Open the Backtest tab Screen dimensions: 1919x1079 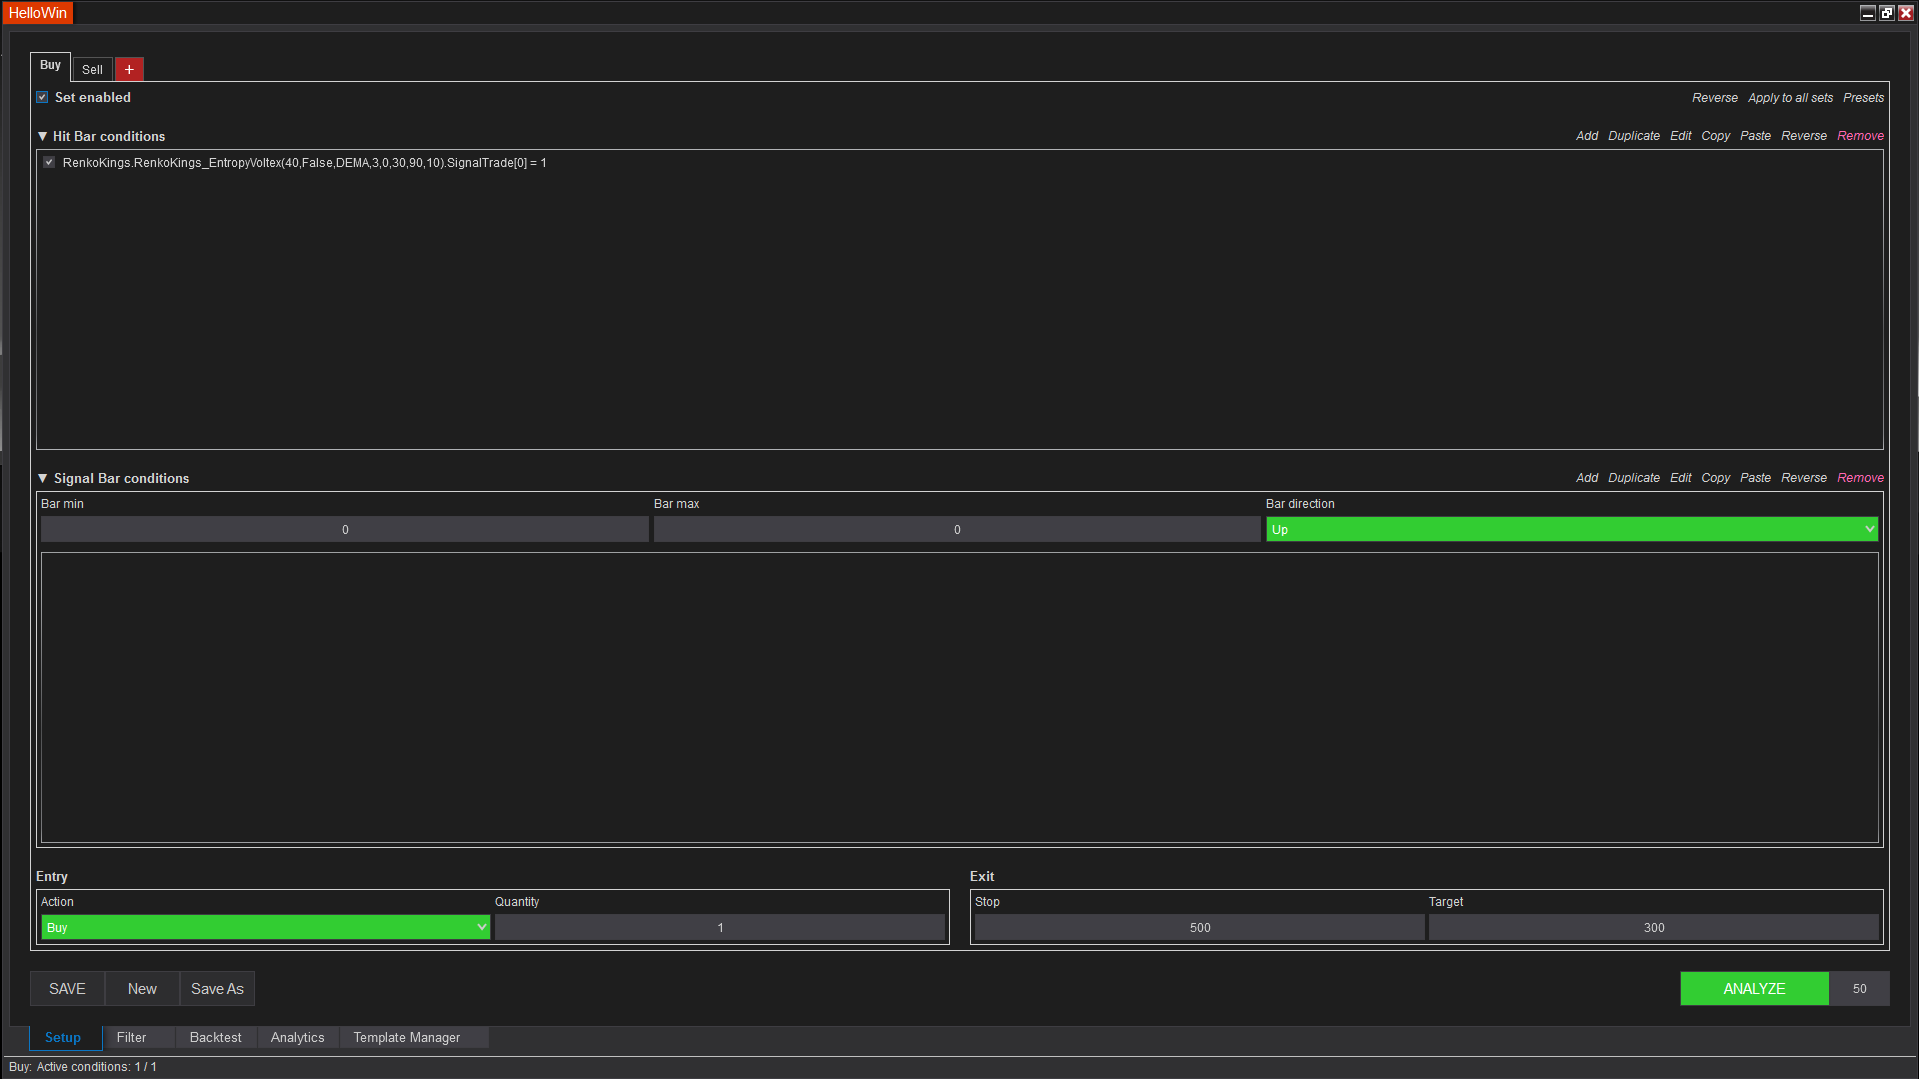[x=215, y=1037]
